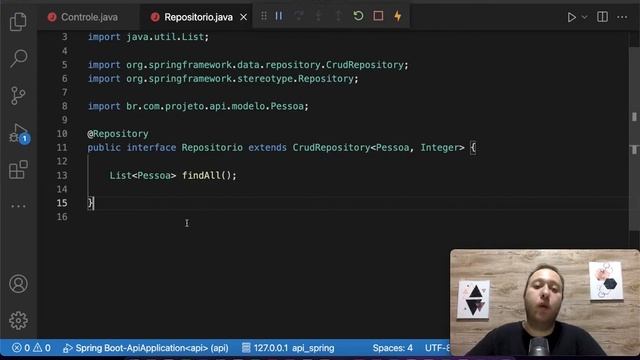Show additional views ellipsis in activity bar
Screen dimensions: 640x360
pos(18,206)
